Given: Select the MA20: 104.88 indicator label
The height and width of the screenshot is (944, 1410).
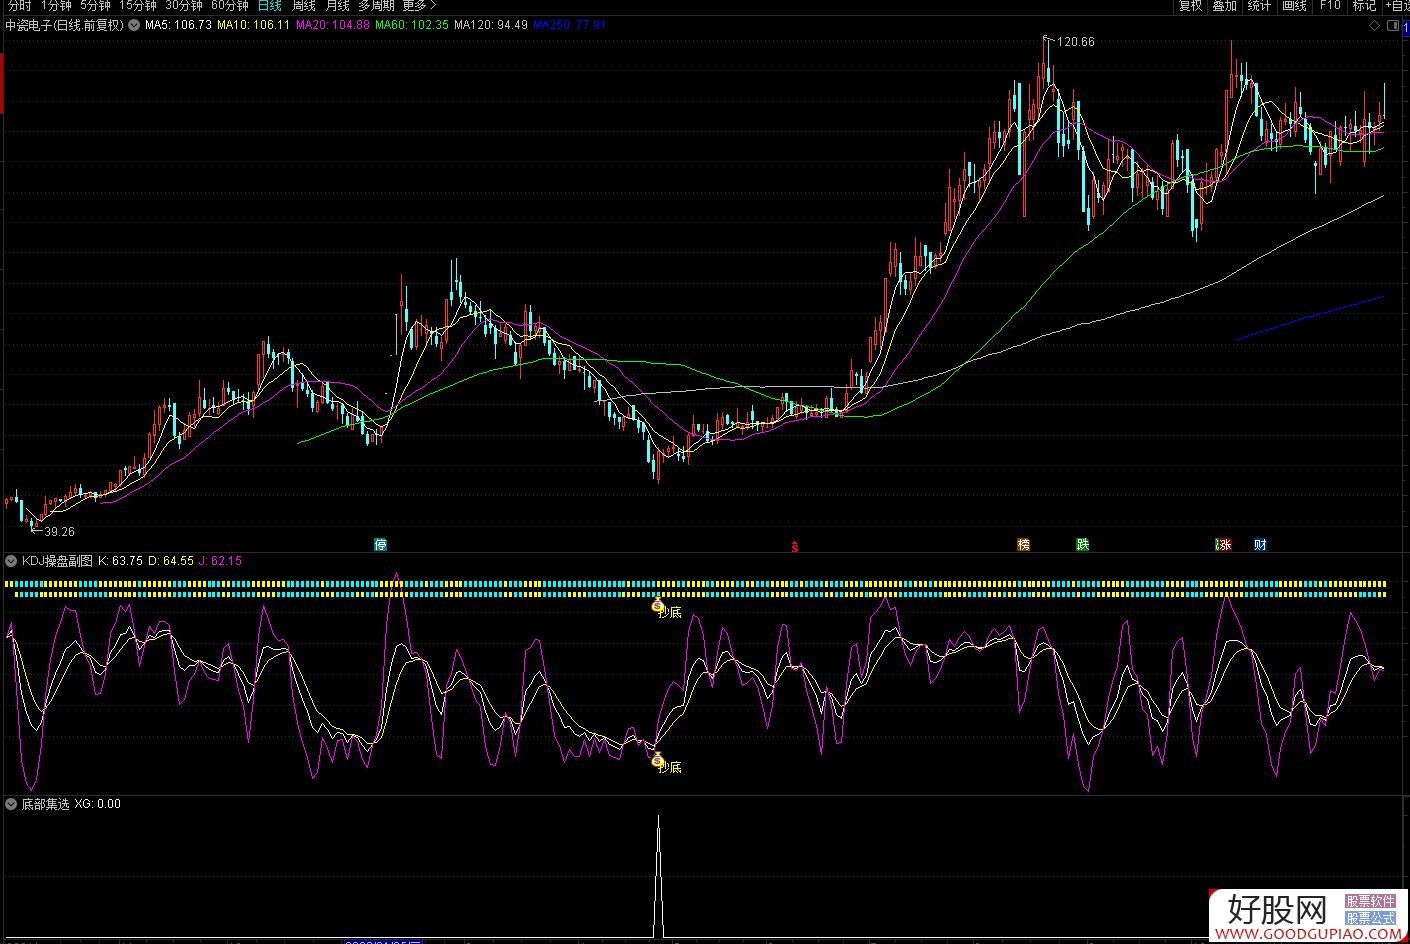Looking at the screenshot, I should pyautogui.click(x=332, y=25).
